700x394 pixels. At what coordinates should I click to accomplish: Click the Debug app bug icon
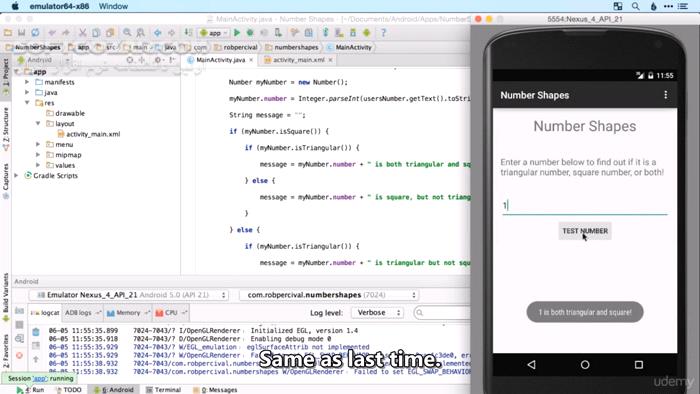[250, 33]
